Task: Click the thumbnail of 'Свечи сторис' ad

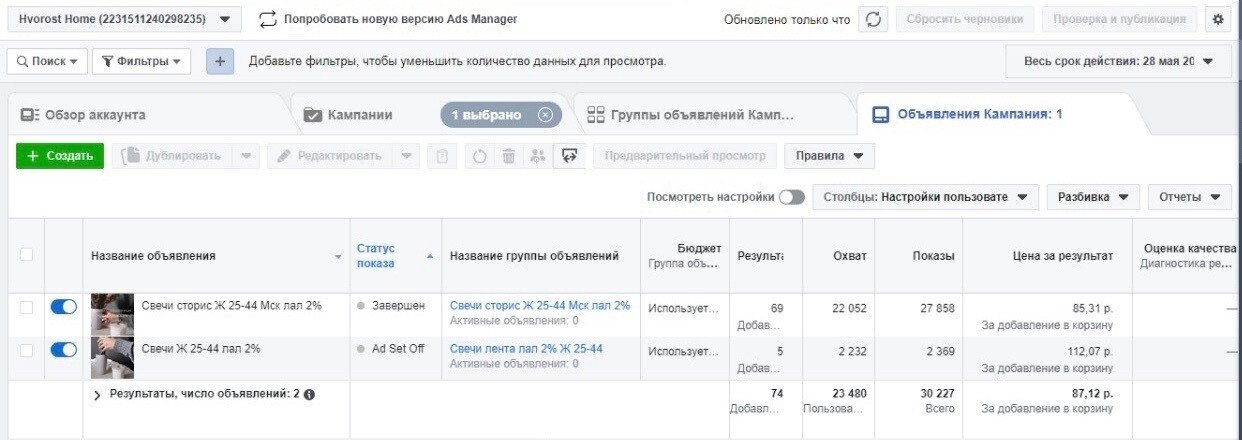Action: tap(112, 312)
